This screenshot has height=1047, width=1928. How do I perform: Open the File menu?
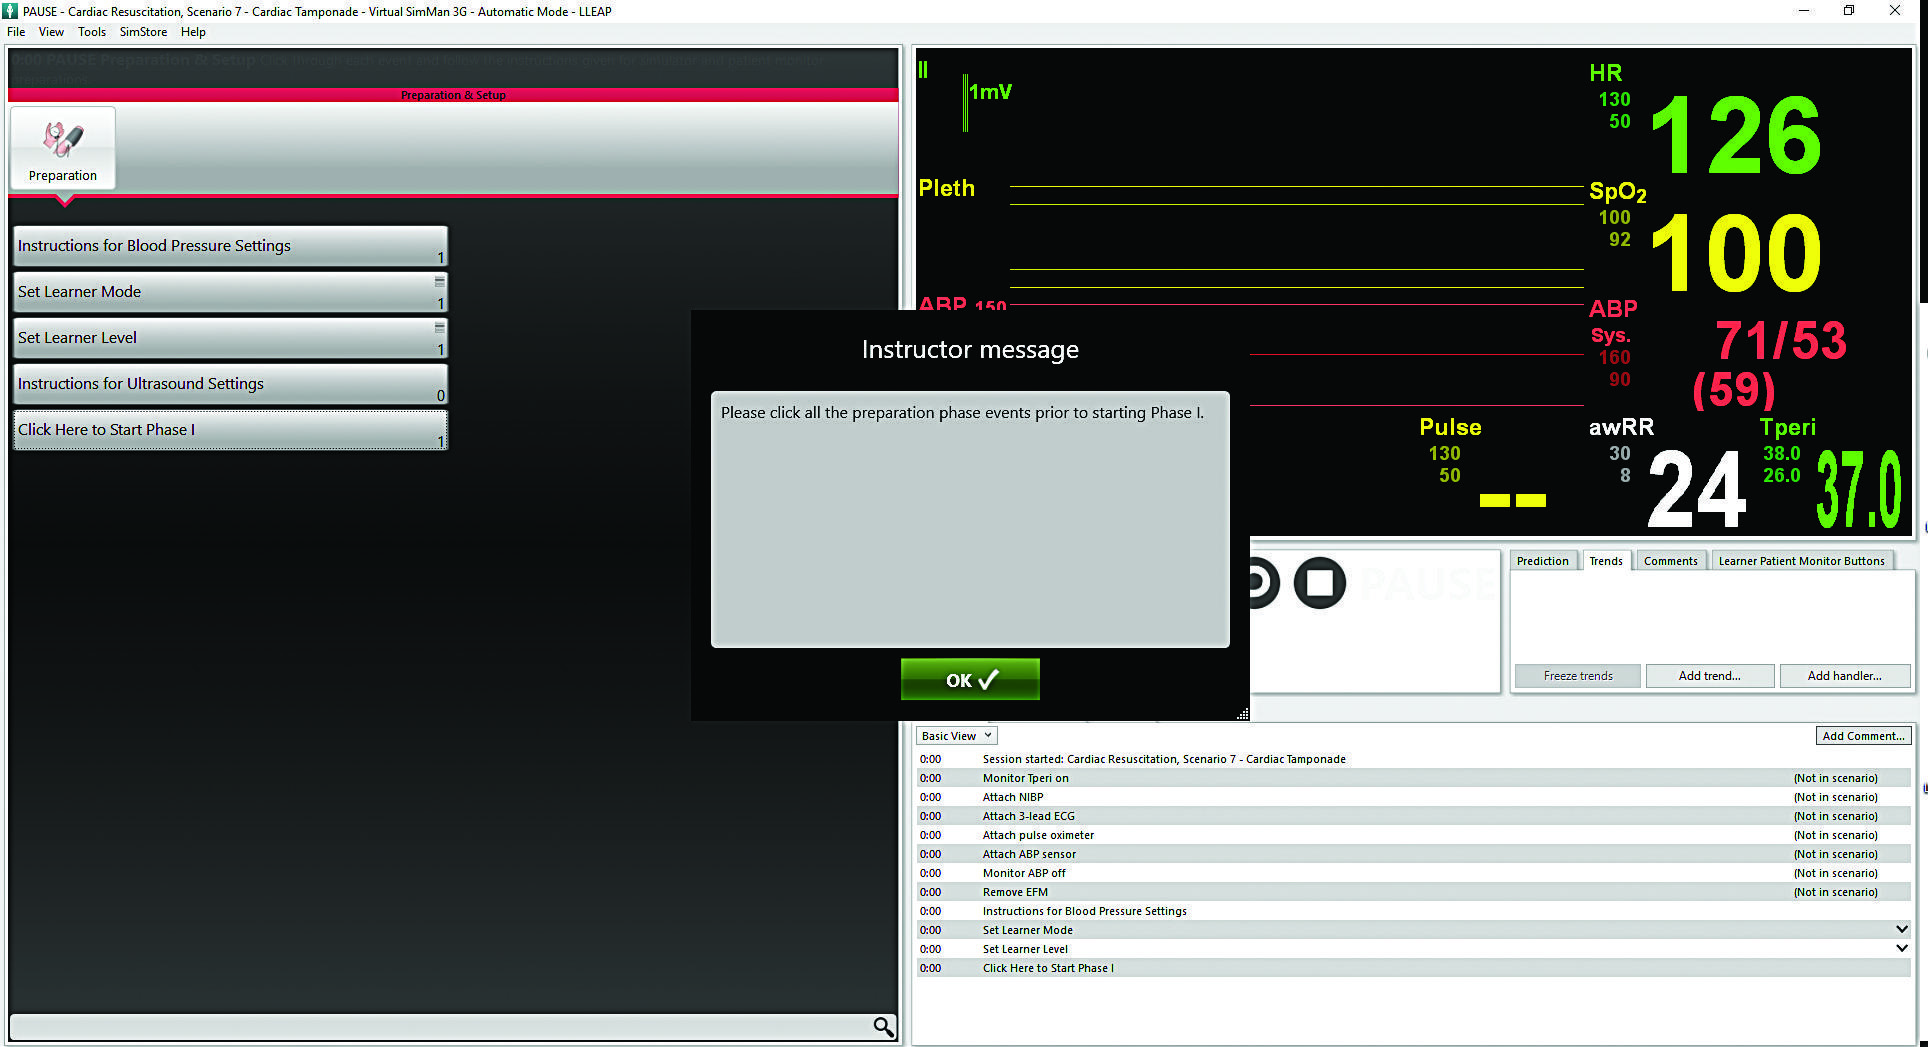click(16, 32)
